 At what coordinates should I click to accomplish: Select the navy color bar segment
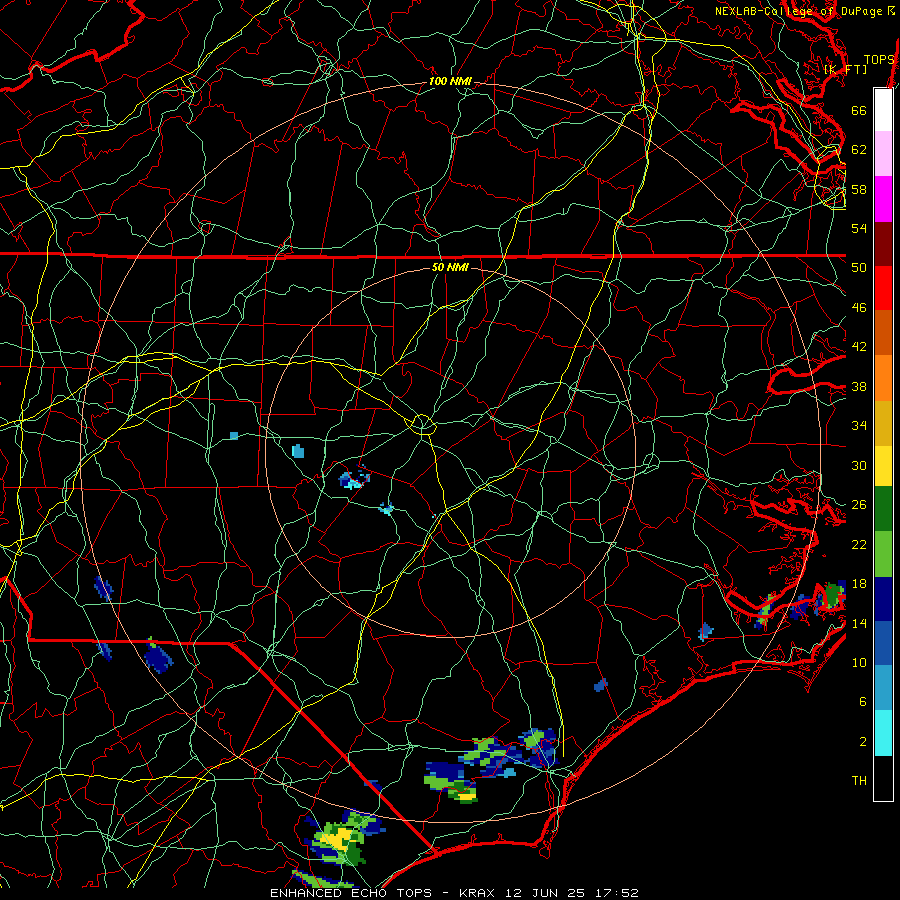883,599
